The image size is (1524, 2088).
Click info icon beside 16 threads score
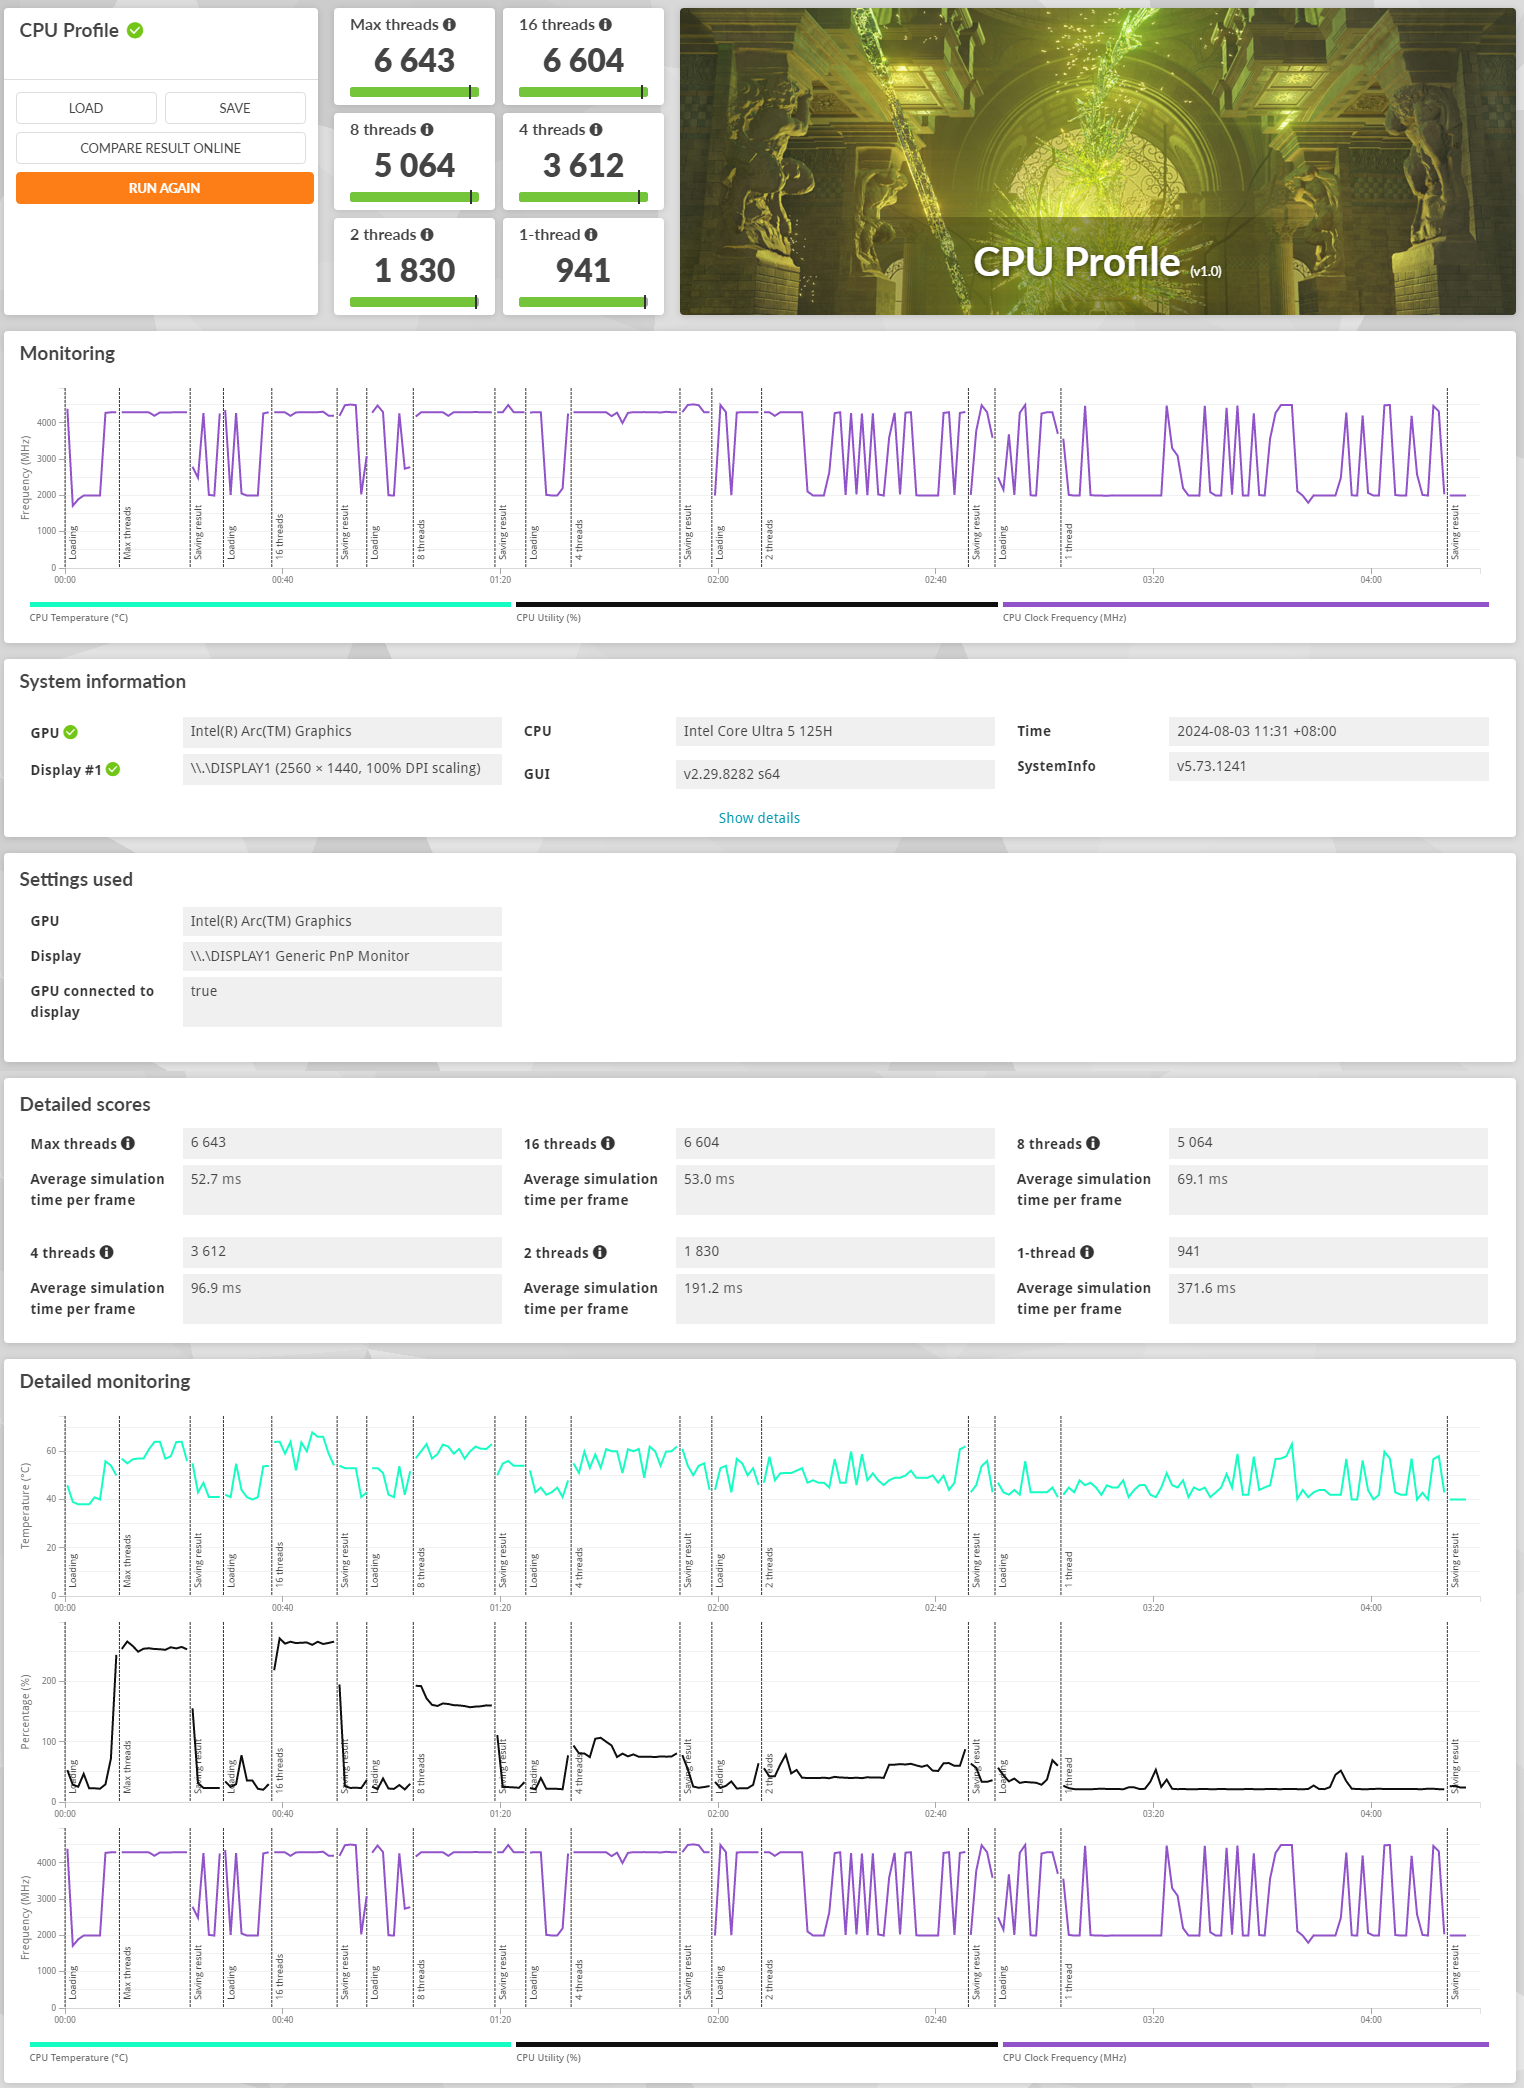click(605, 25)
